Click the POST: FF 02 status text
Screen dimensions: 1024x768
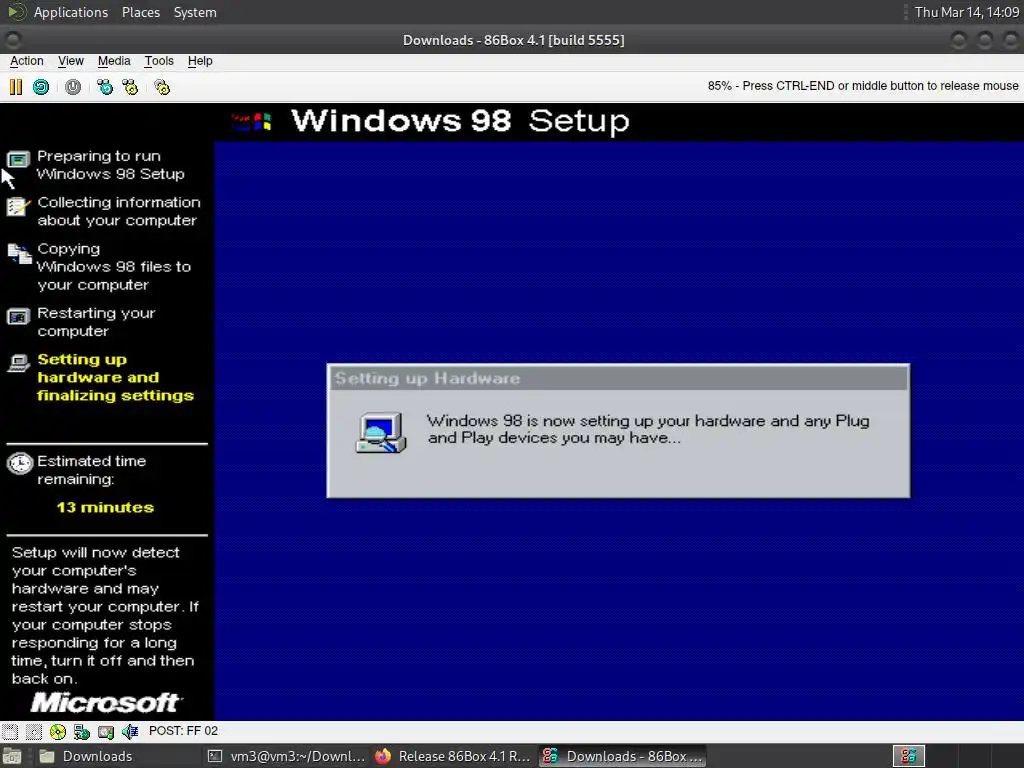[184, 731]
